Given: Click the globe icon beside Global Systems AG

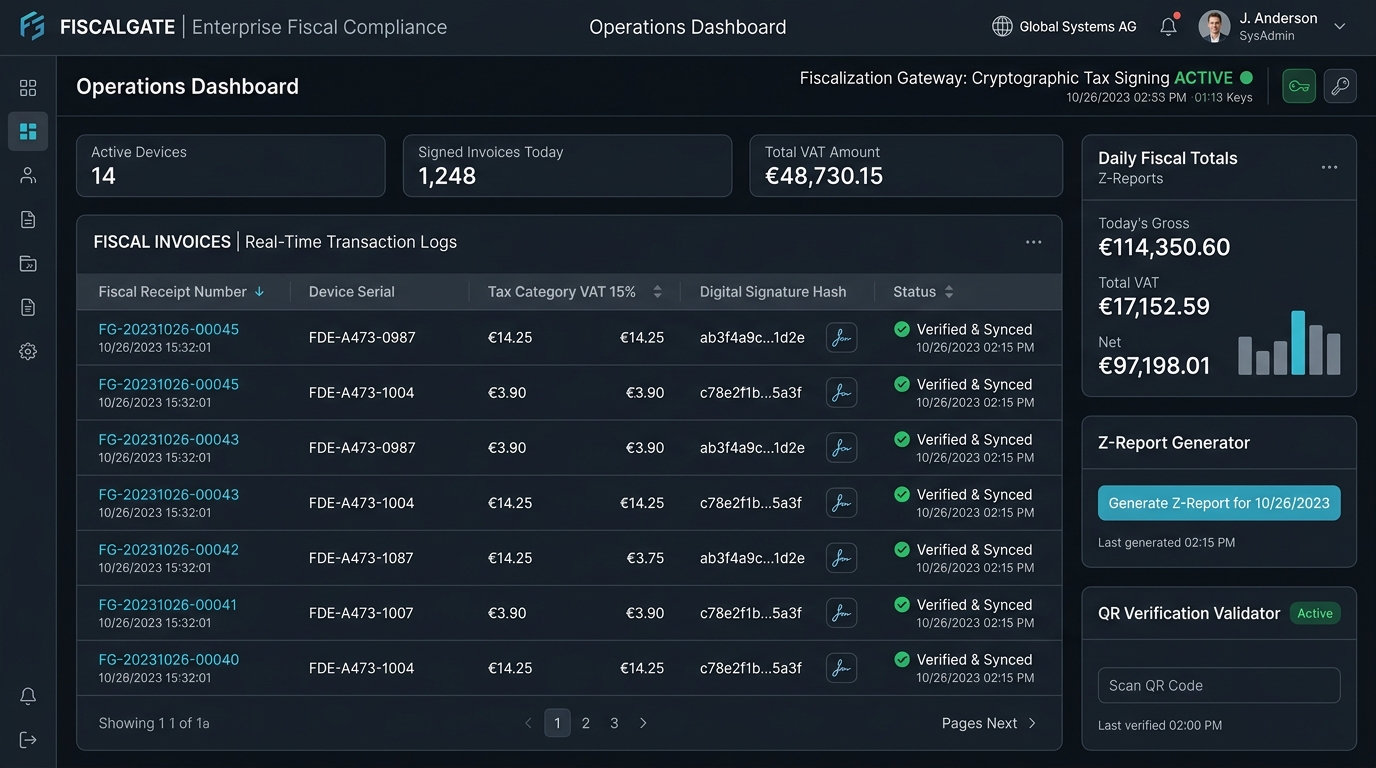Looking at the screenshot, I should pos(1002,27).
